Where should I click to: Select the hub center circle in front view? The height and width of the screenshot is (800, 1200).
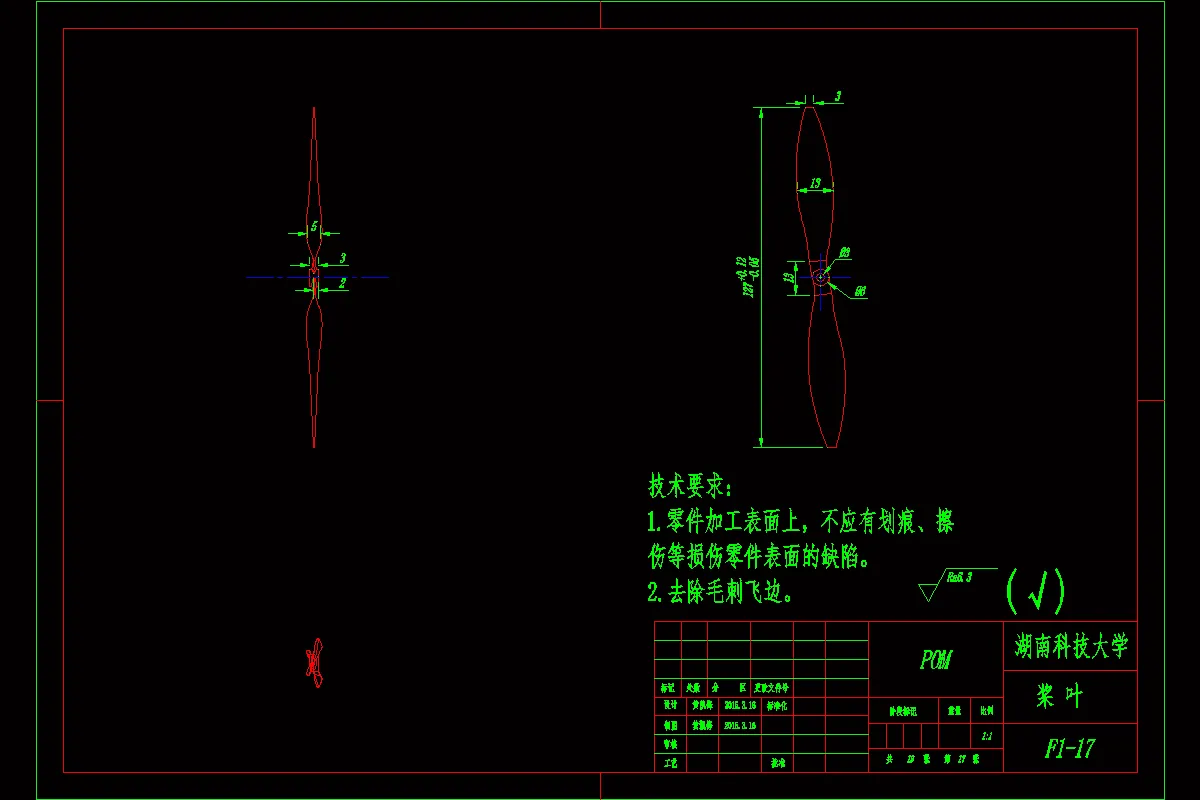point(820,277)
